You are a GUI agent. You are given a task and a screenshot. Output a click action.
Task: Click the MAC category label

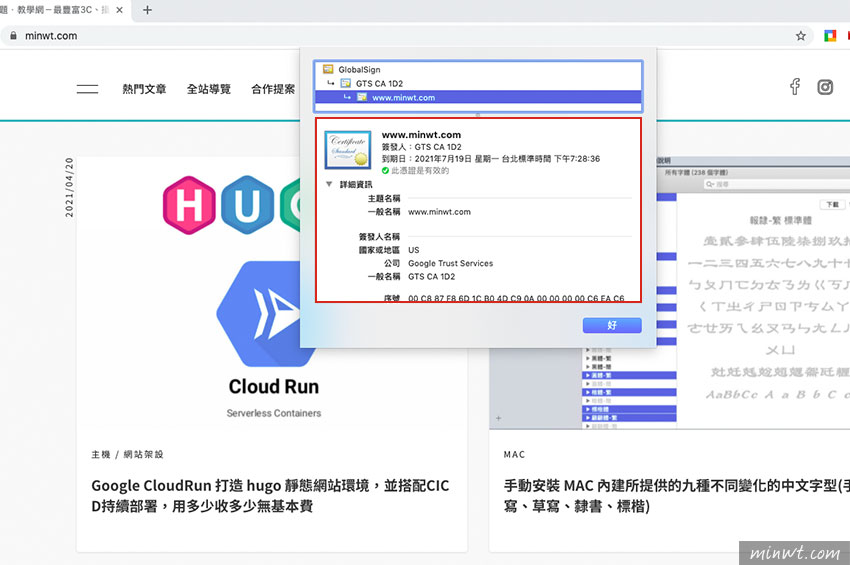(514, 454)
